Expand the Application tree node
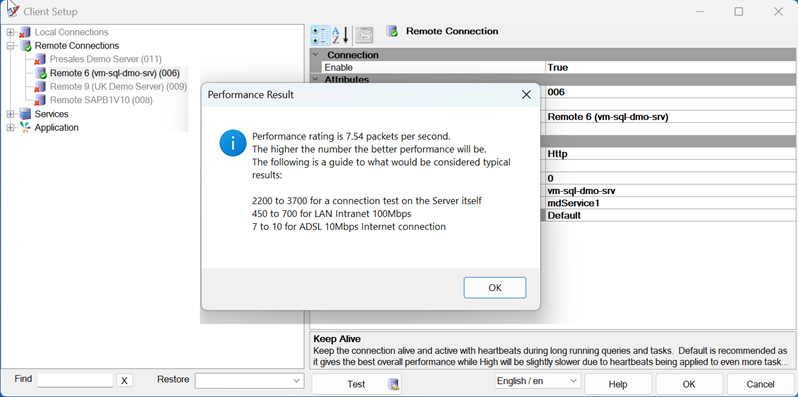The height and width of the screenshot is (397, 798). [10, 128]
